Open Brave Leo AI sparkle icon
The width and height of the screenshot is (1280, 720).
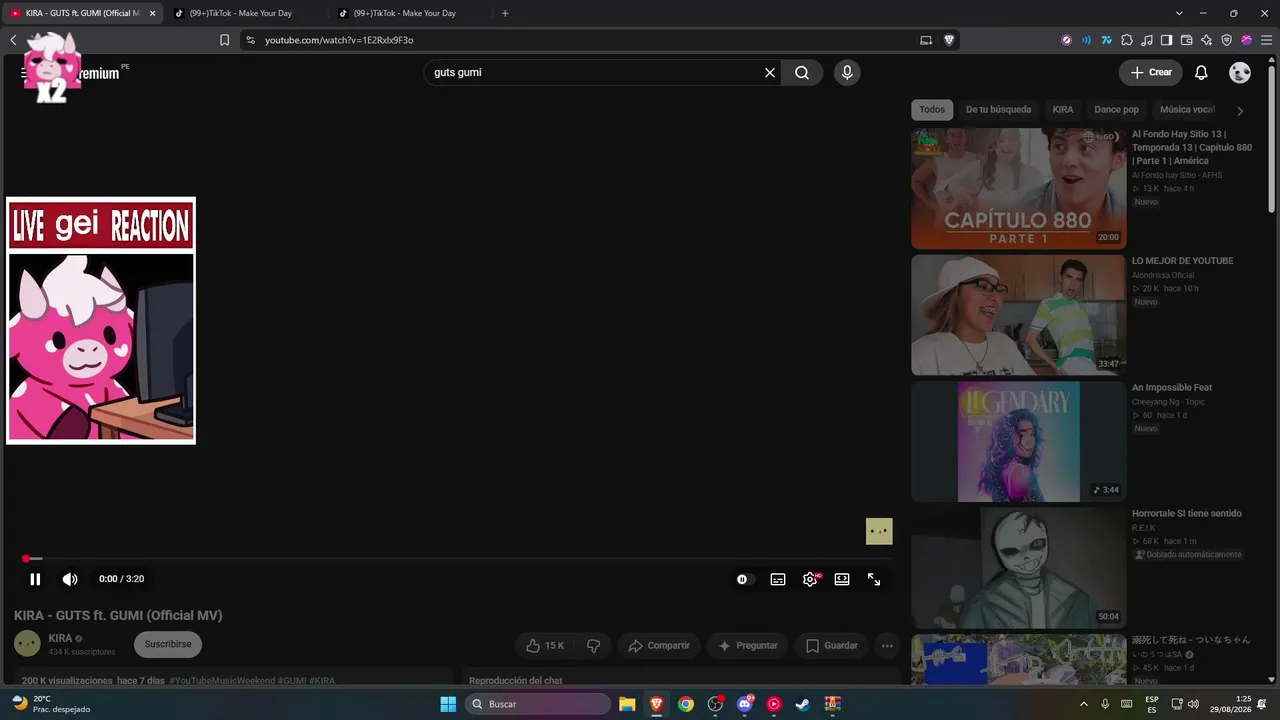pyautogui.click(x=1207, y=40)
